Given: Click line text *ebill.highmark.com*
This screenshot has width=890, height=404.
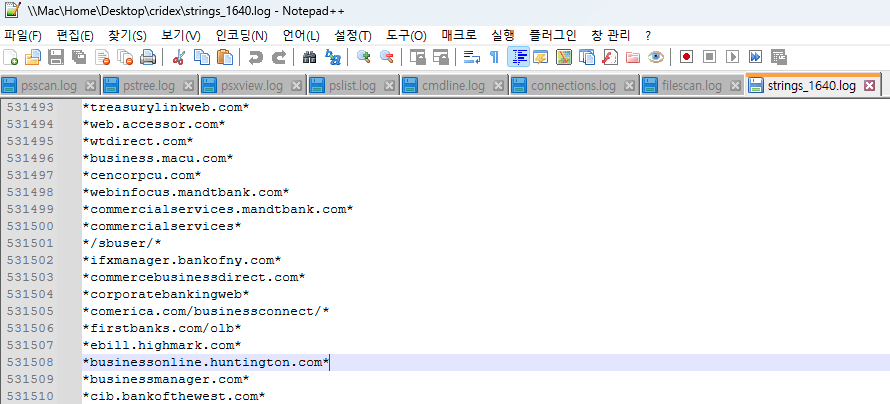Looking at the screenshot, I should click(162, 346).
